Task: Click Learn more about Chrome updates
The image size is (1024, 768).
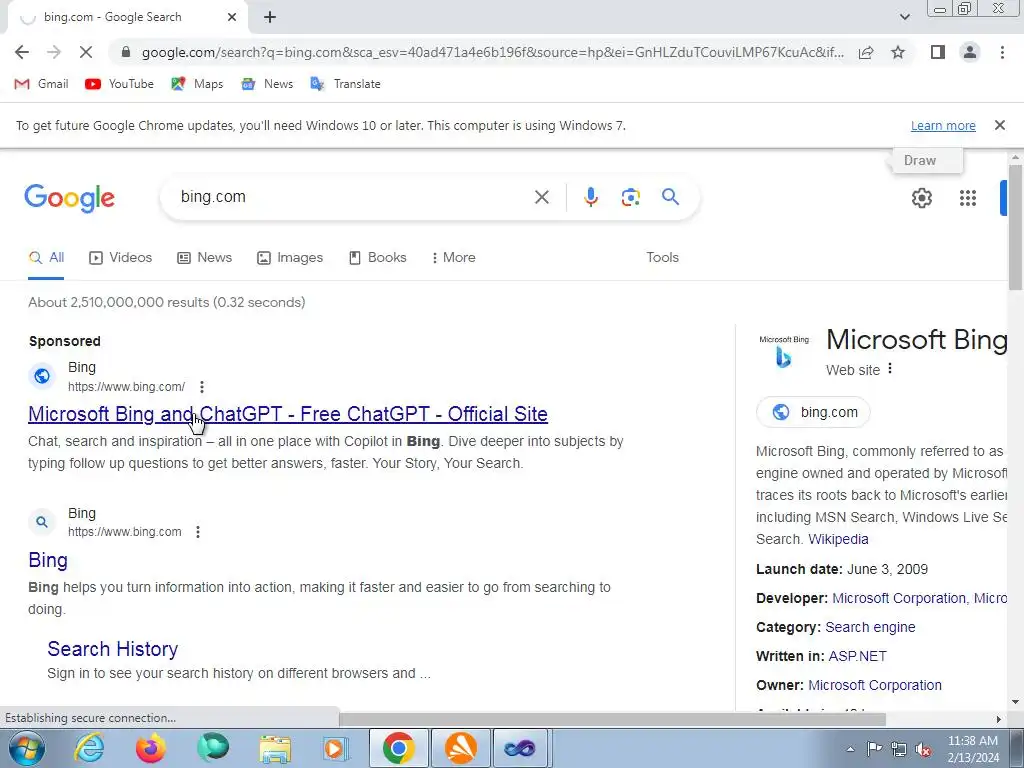Action: click(x=943, y=125)
